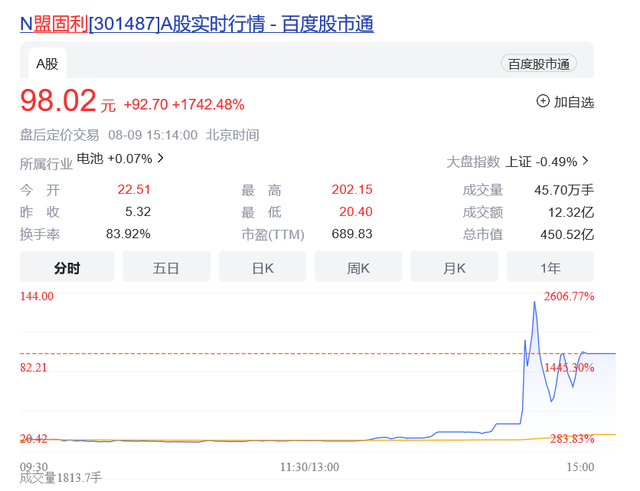Click the 2606.77% chart axis label
The width and height of the screenshot is (640, 491).
[569, 296]
